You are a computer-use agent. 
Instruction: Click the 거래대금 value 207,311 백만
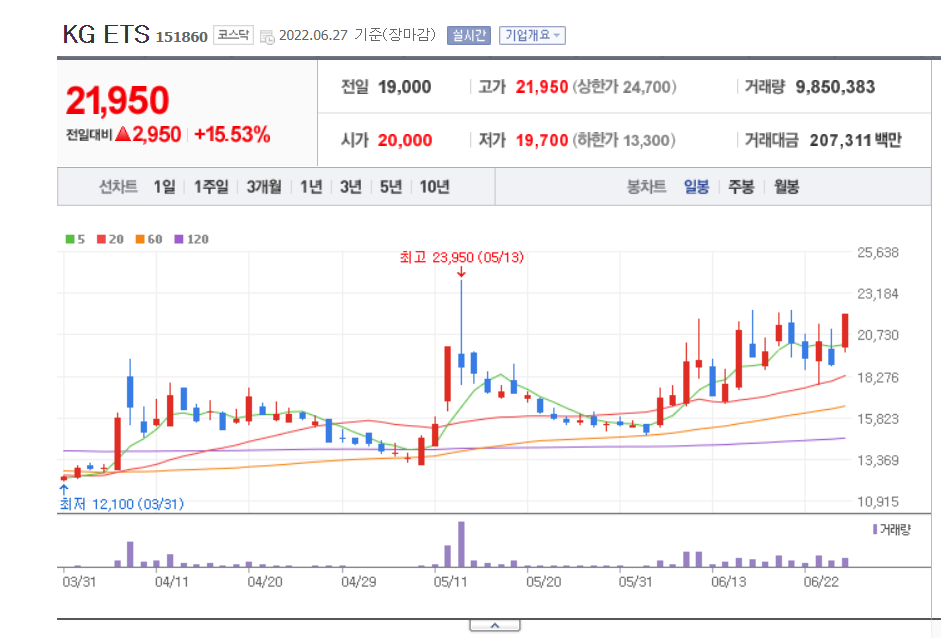pyautogui.click(x=856, y=140)
